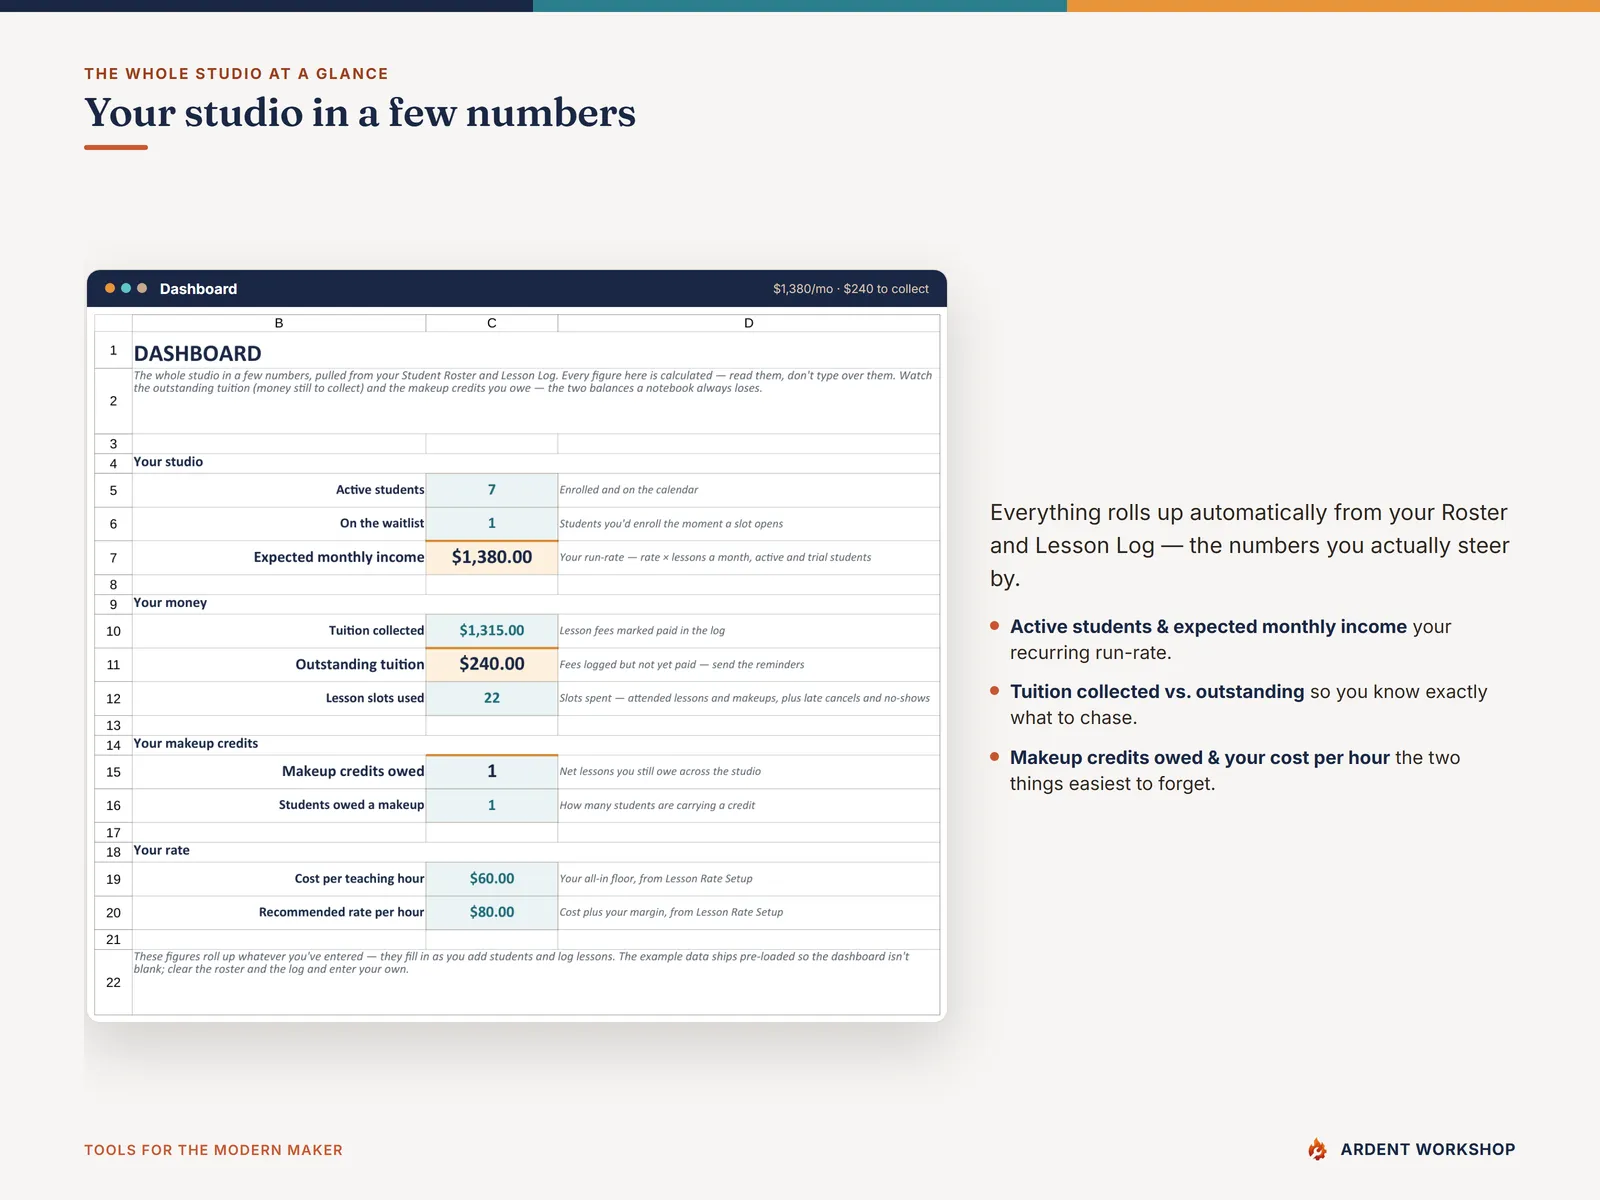Click the 'Expected monthly income' label
Screen dimensions: 1600x1200
[339, 557]
